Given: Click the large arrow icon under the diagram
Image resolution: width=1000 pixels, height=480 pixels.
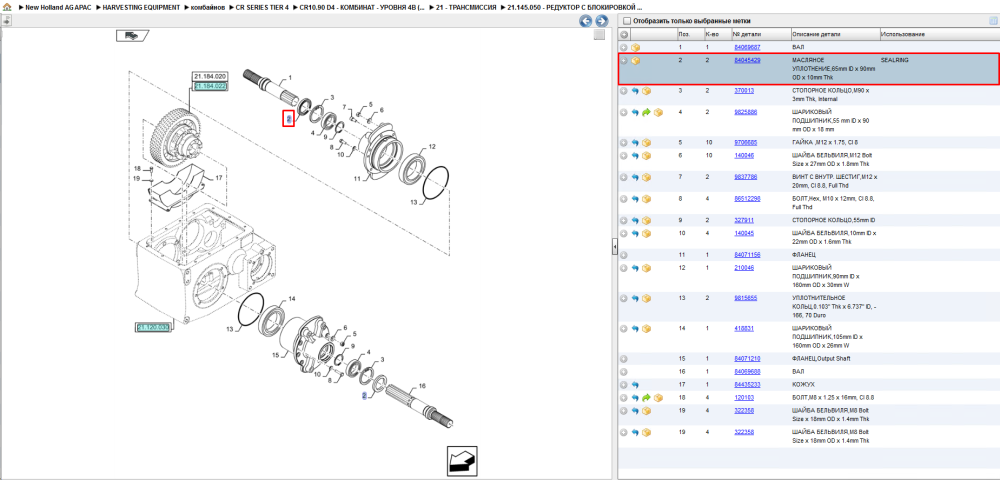Looking at the screenshot, I should [462, 462].
